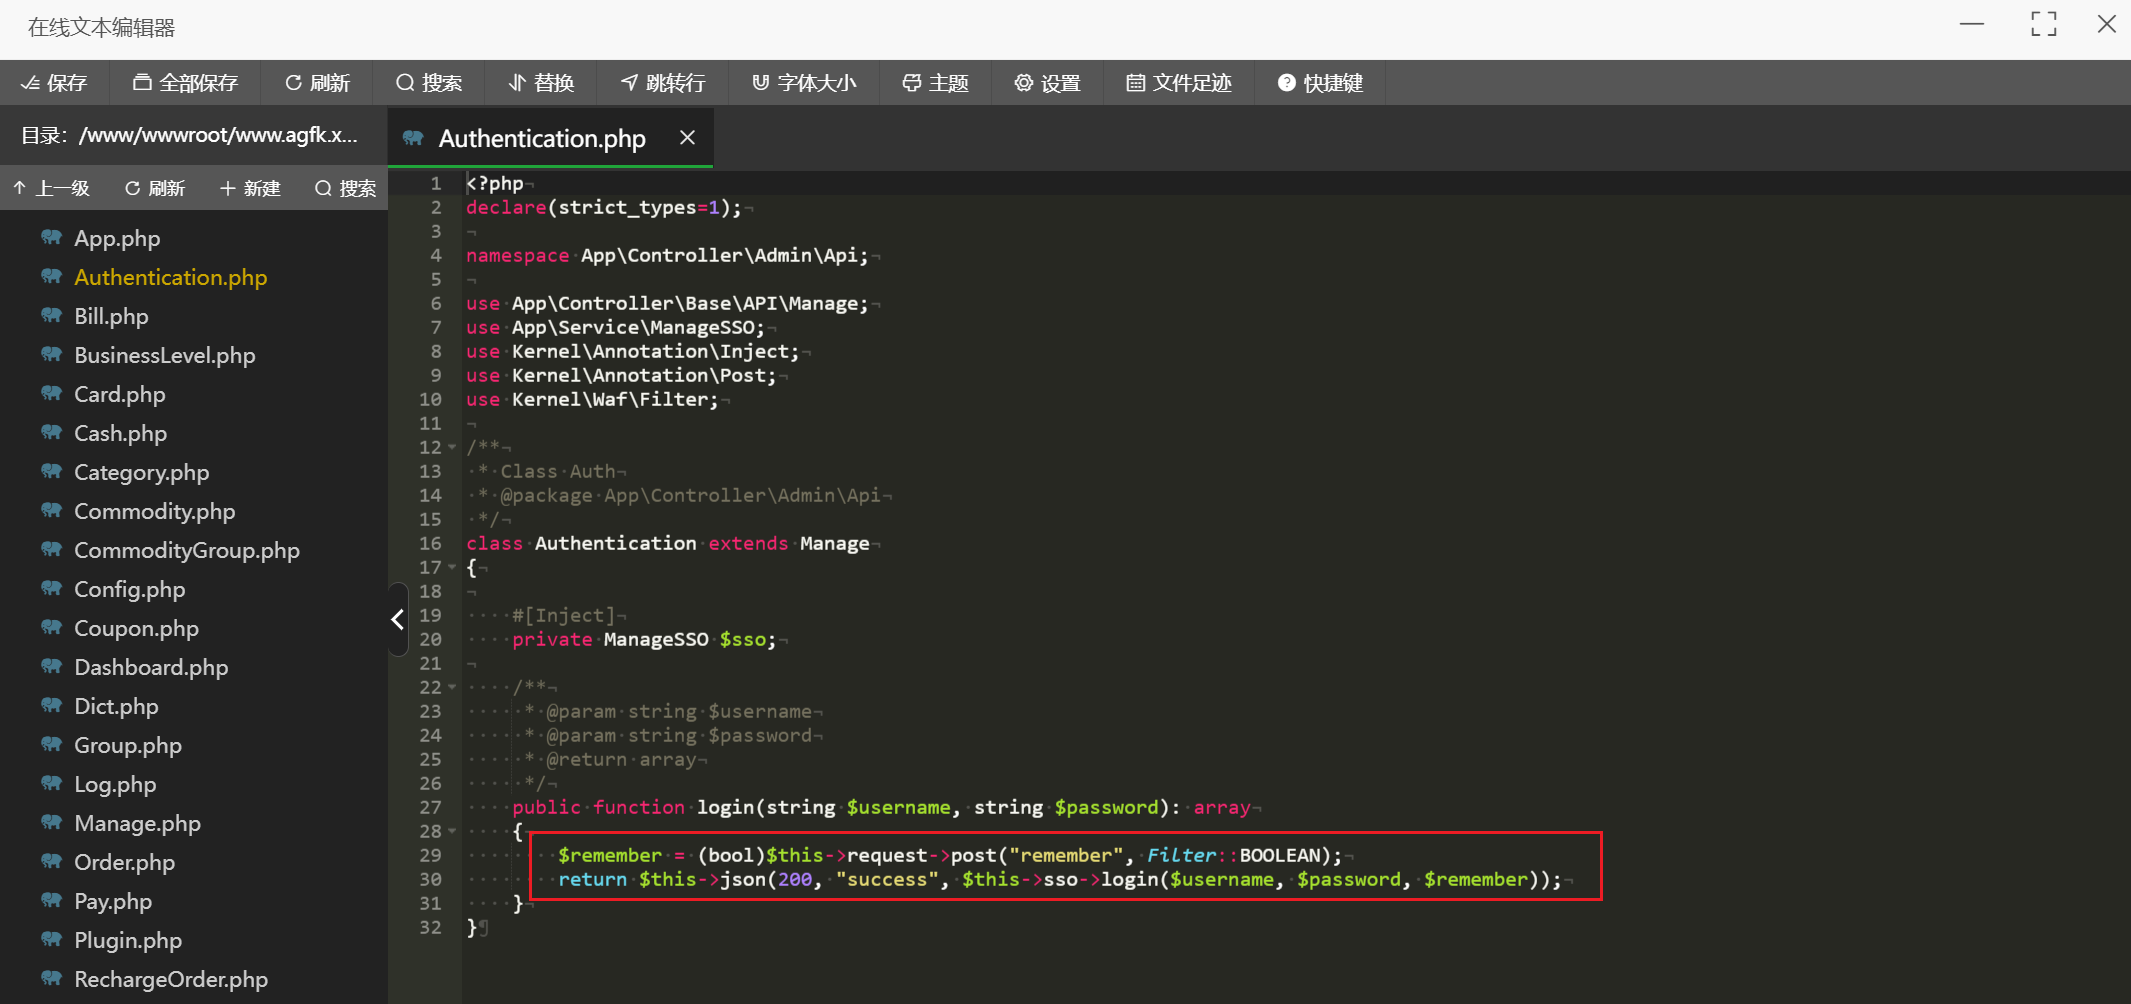This screenshot has width=2131, height=1004.
Task: Open the Replace (替换) tool
Action: 541,83
